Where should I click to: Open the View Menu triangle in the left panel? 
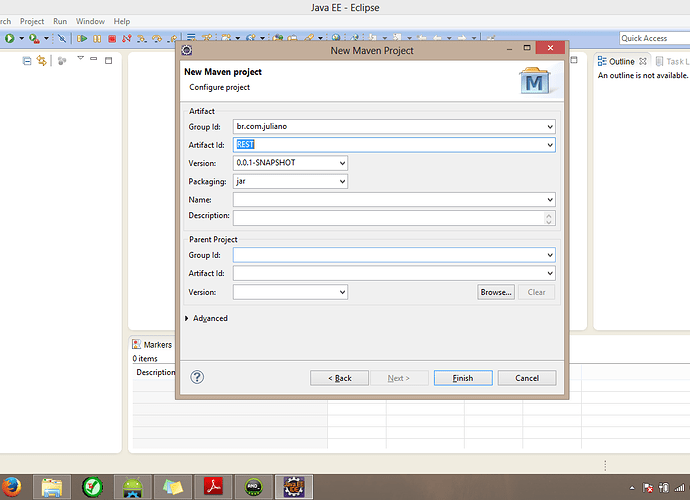click(x=81, y=58)
